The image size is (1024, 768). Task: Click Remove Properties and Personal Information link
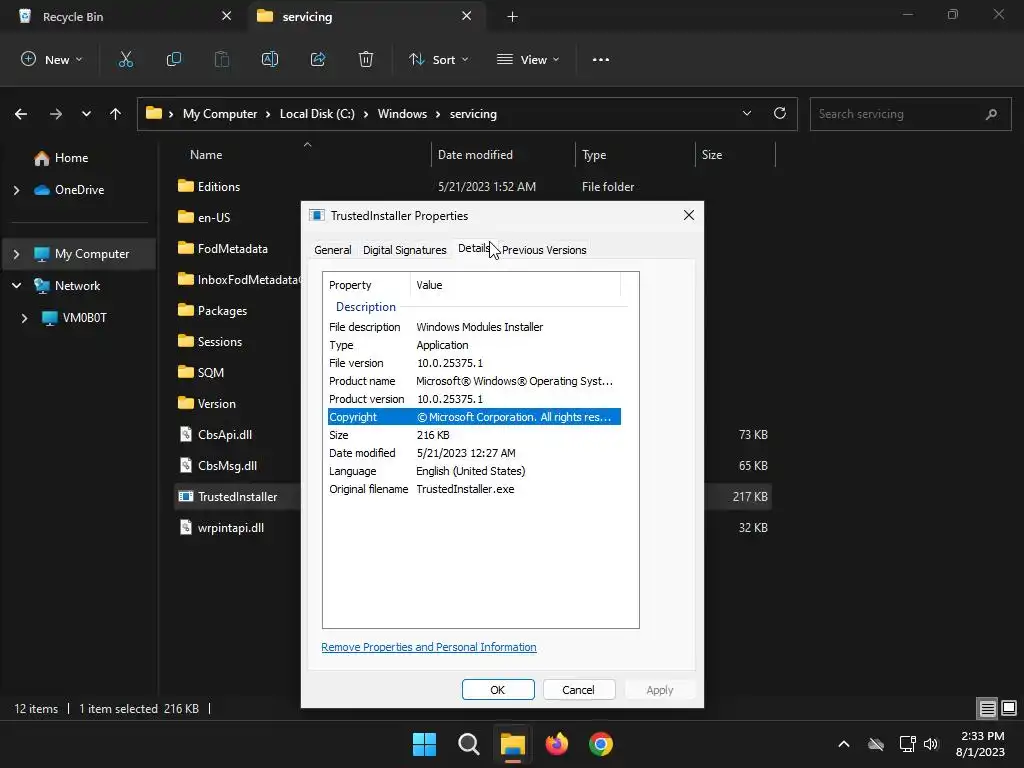pyautogui.click(x=428, y=647)
